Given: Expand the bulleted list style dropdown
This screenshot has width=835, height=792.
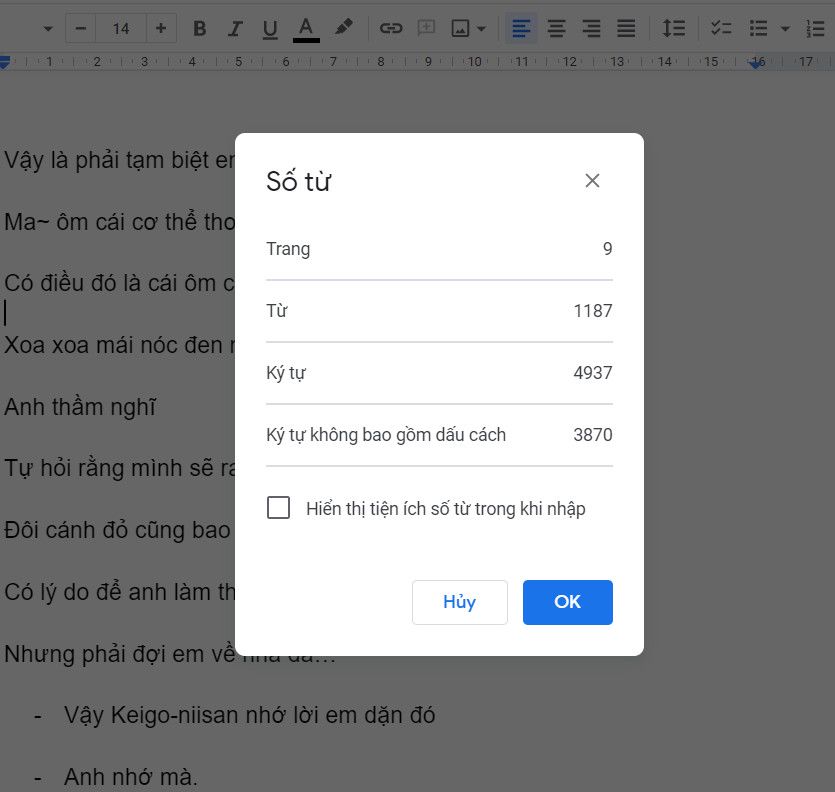Looking at the screenshot, I should click(785, 29).
